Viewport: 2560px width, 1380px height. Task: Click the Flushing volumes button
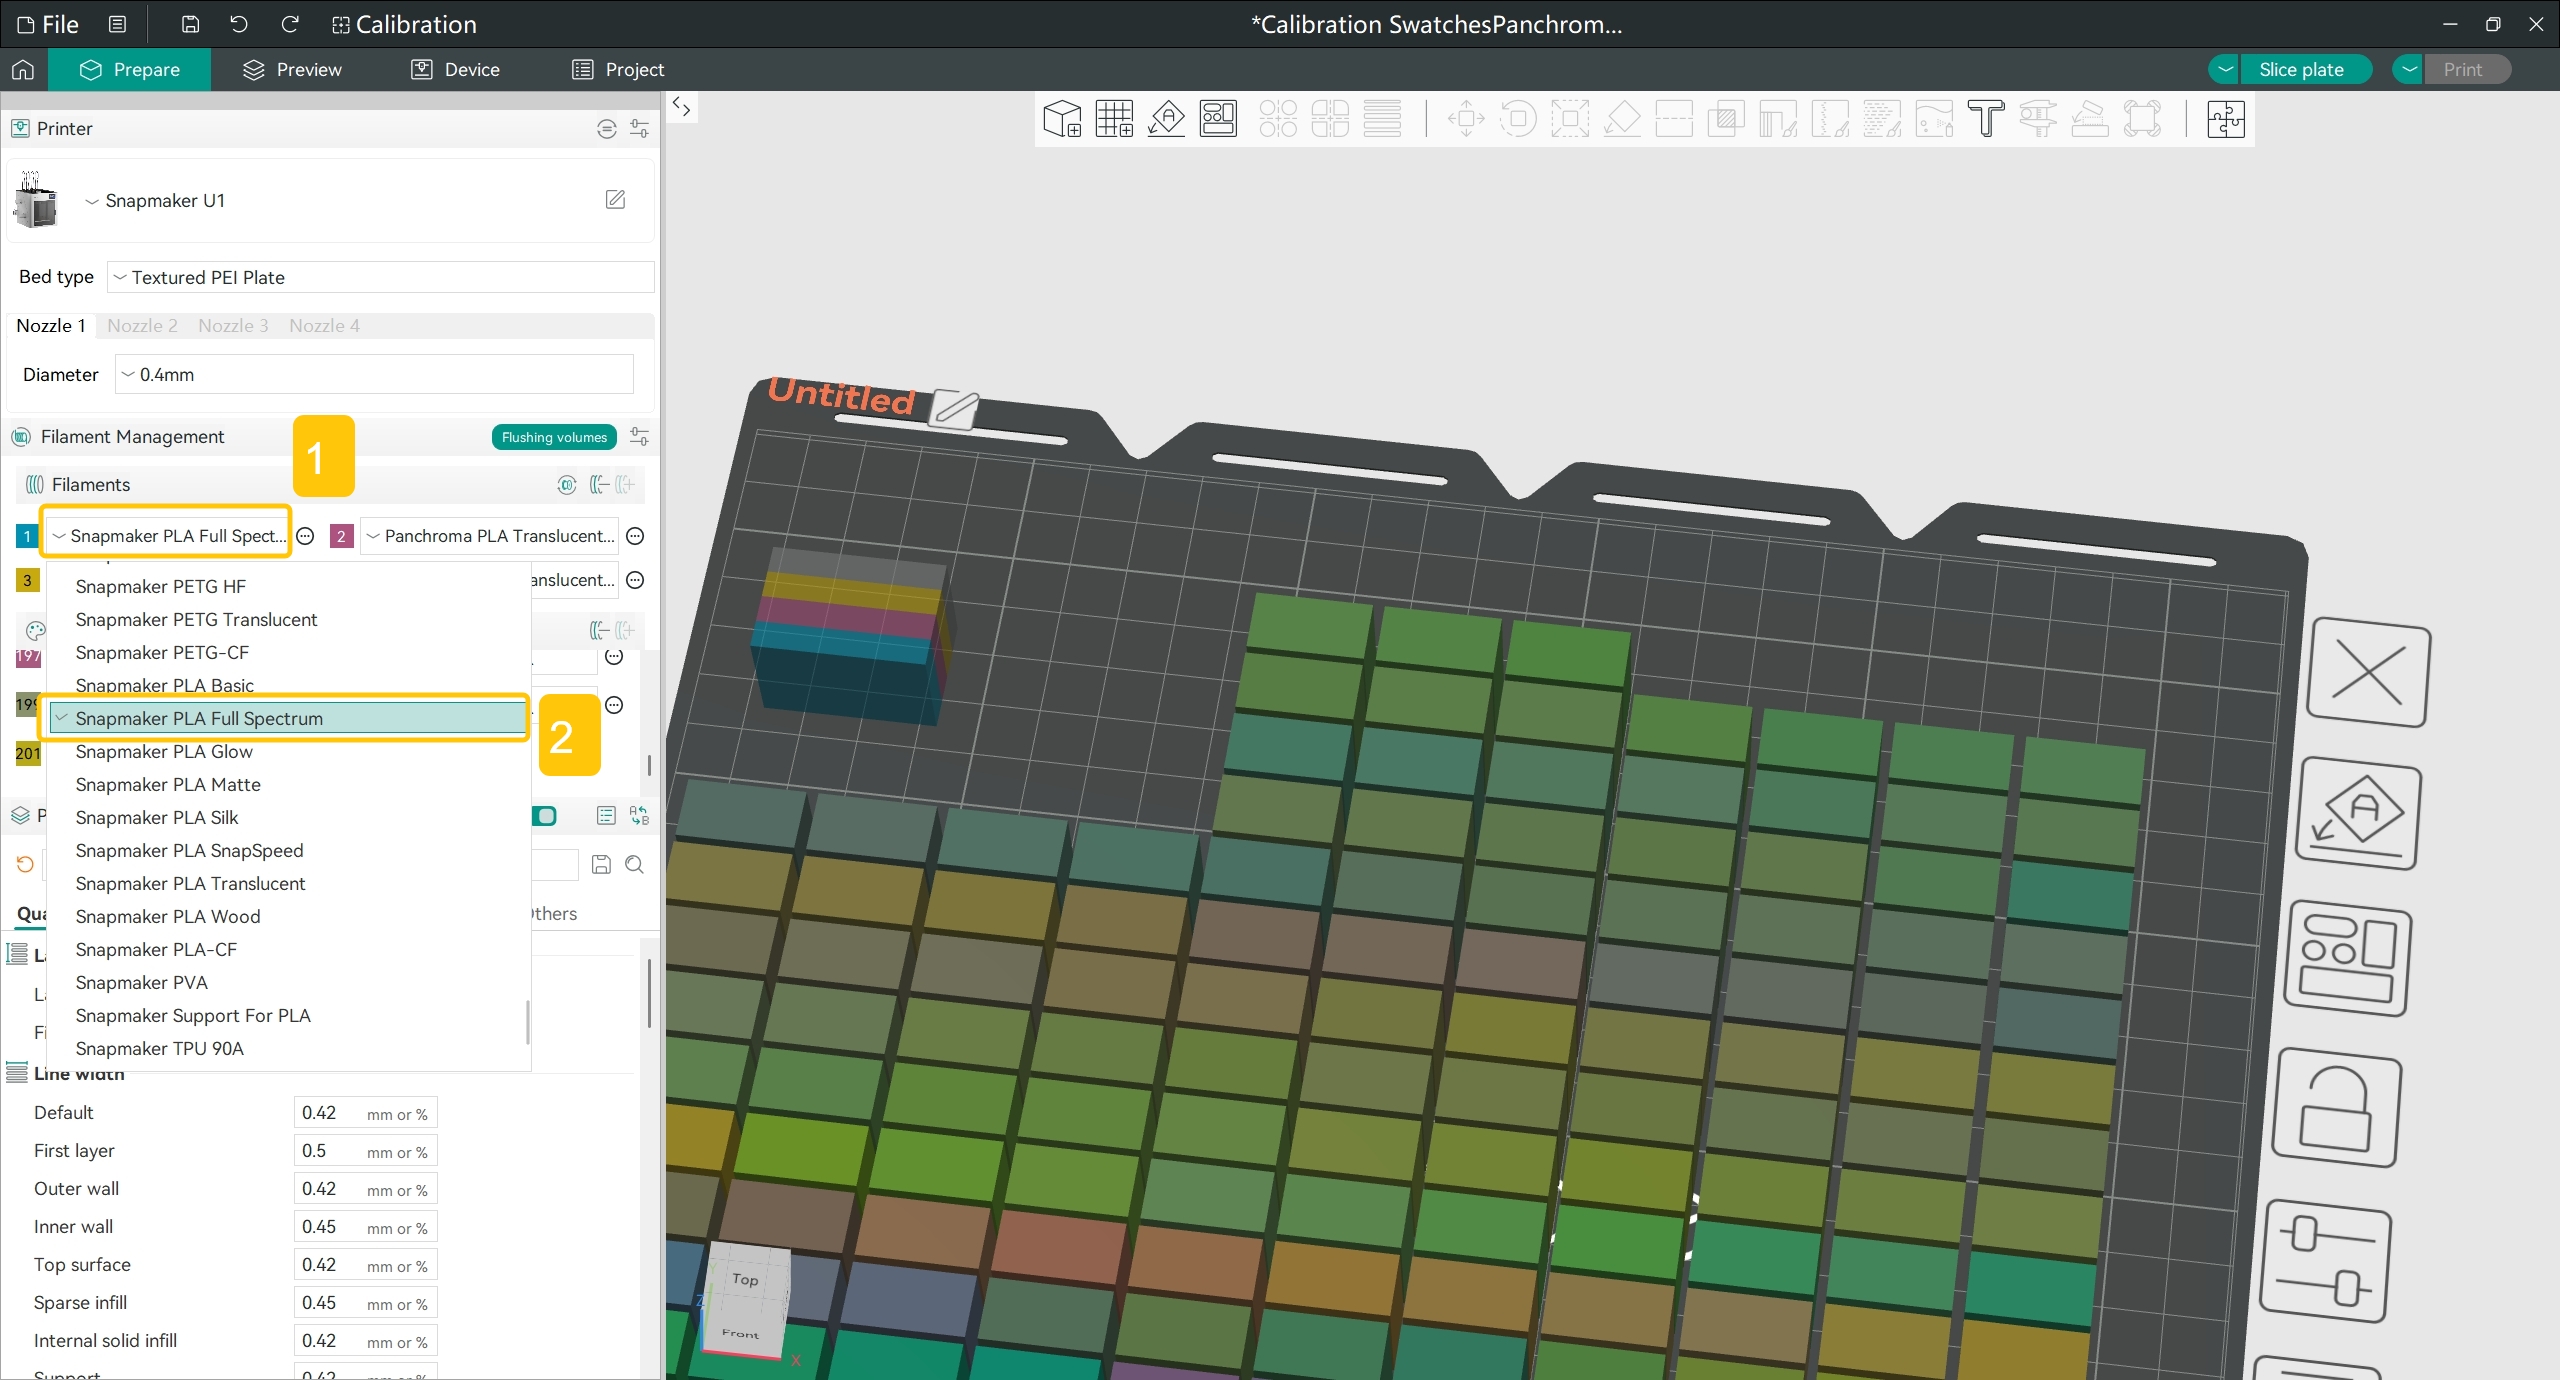554,437
